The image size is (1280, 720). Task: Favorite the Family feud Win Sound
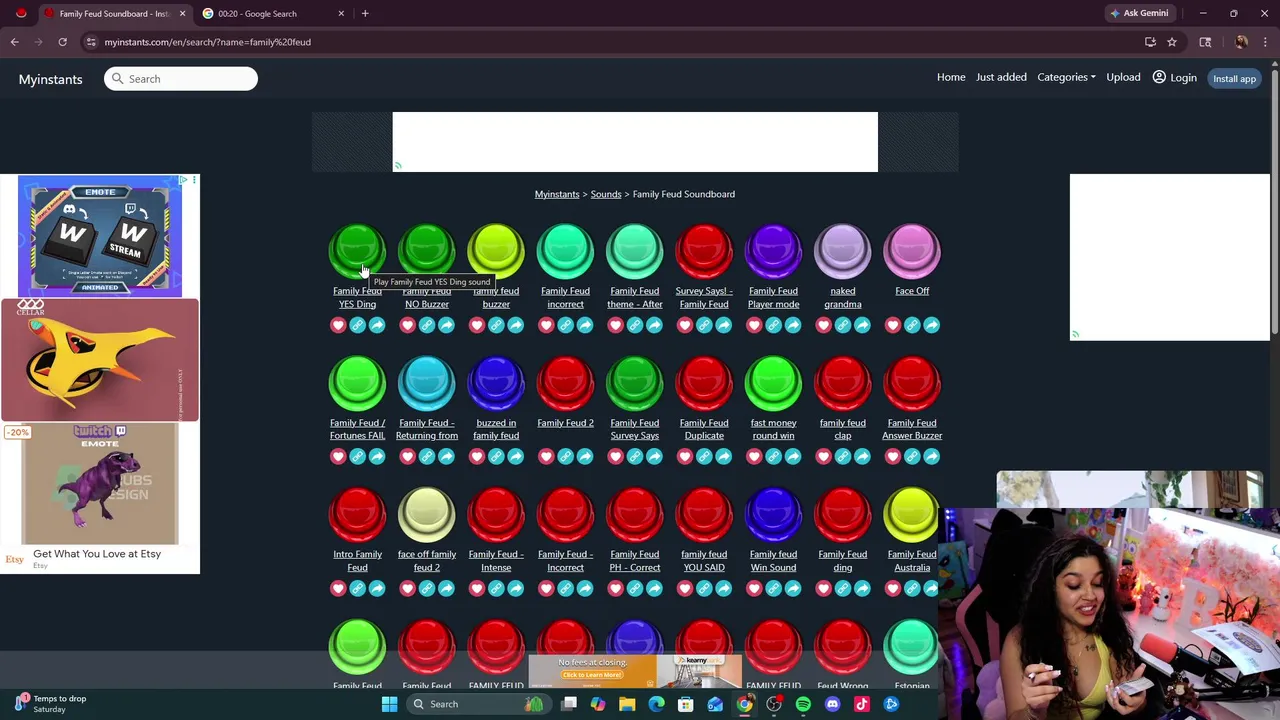click(754, 589)
